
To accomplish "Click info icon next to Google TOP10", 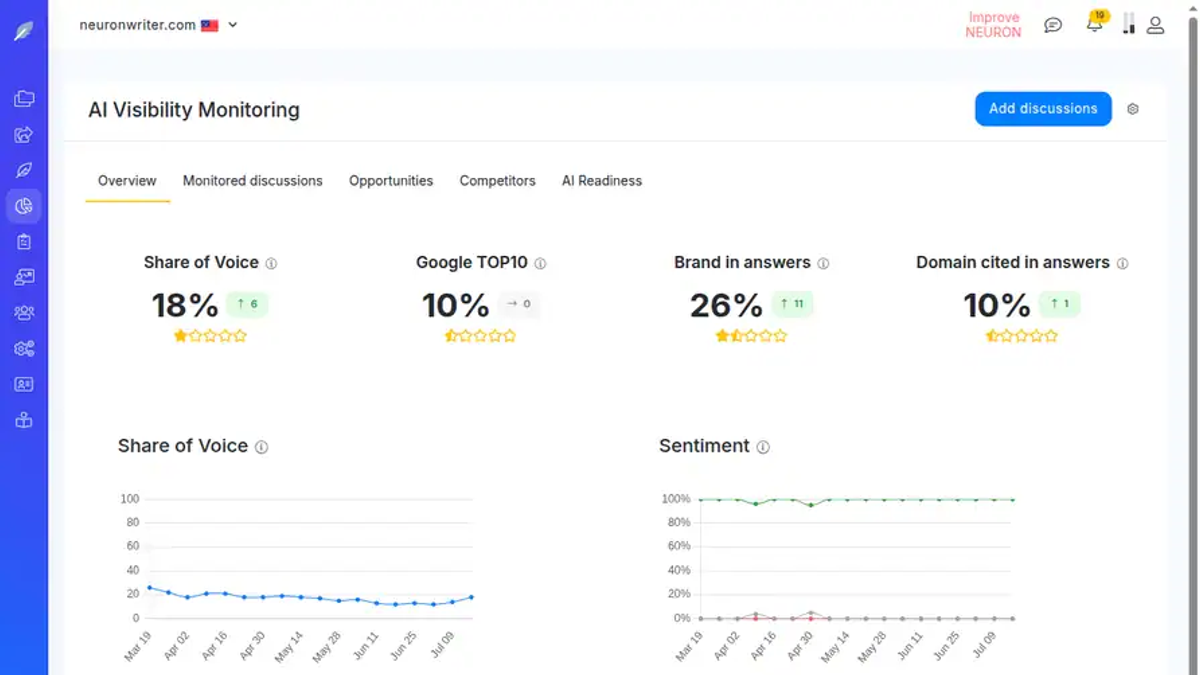I will tap(540, 264).
